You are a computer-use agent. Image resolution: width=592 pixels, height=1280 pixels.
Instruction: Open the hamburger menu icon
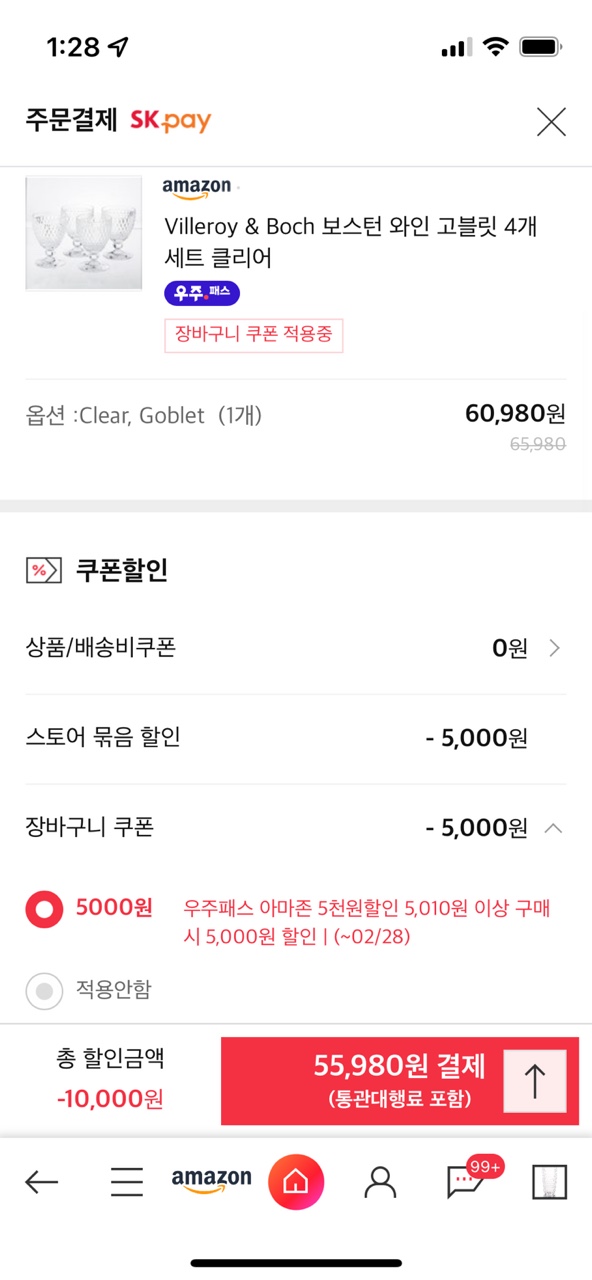[127, 1183]
